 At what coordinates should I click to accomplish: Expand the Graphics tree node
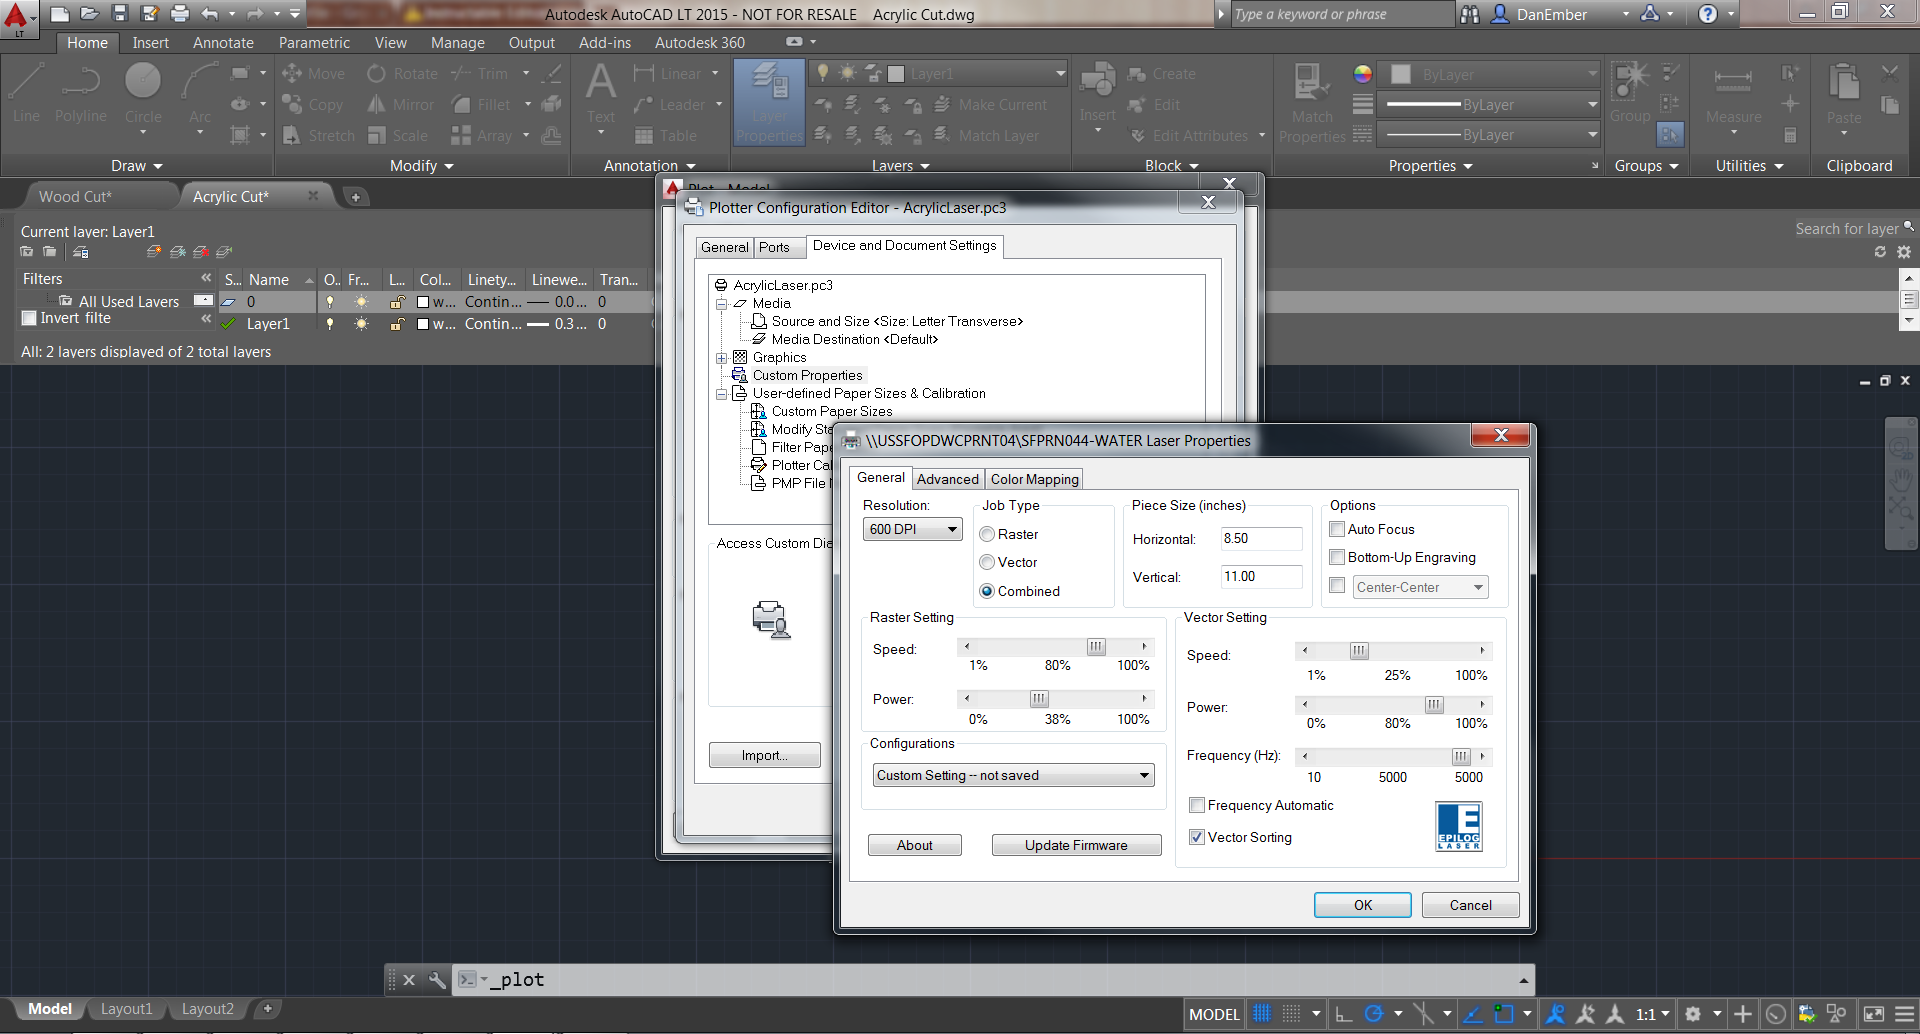coord(721,357)
